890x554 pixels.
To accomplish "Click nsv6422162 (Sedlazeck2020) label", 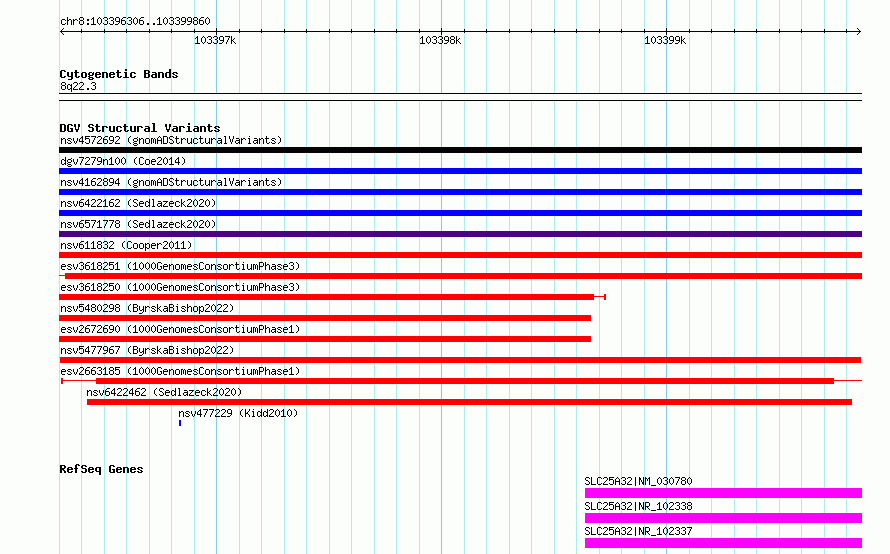I will (138, 203).
